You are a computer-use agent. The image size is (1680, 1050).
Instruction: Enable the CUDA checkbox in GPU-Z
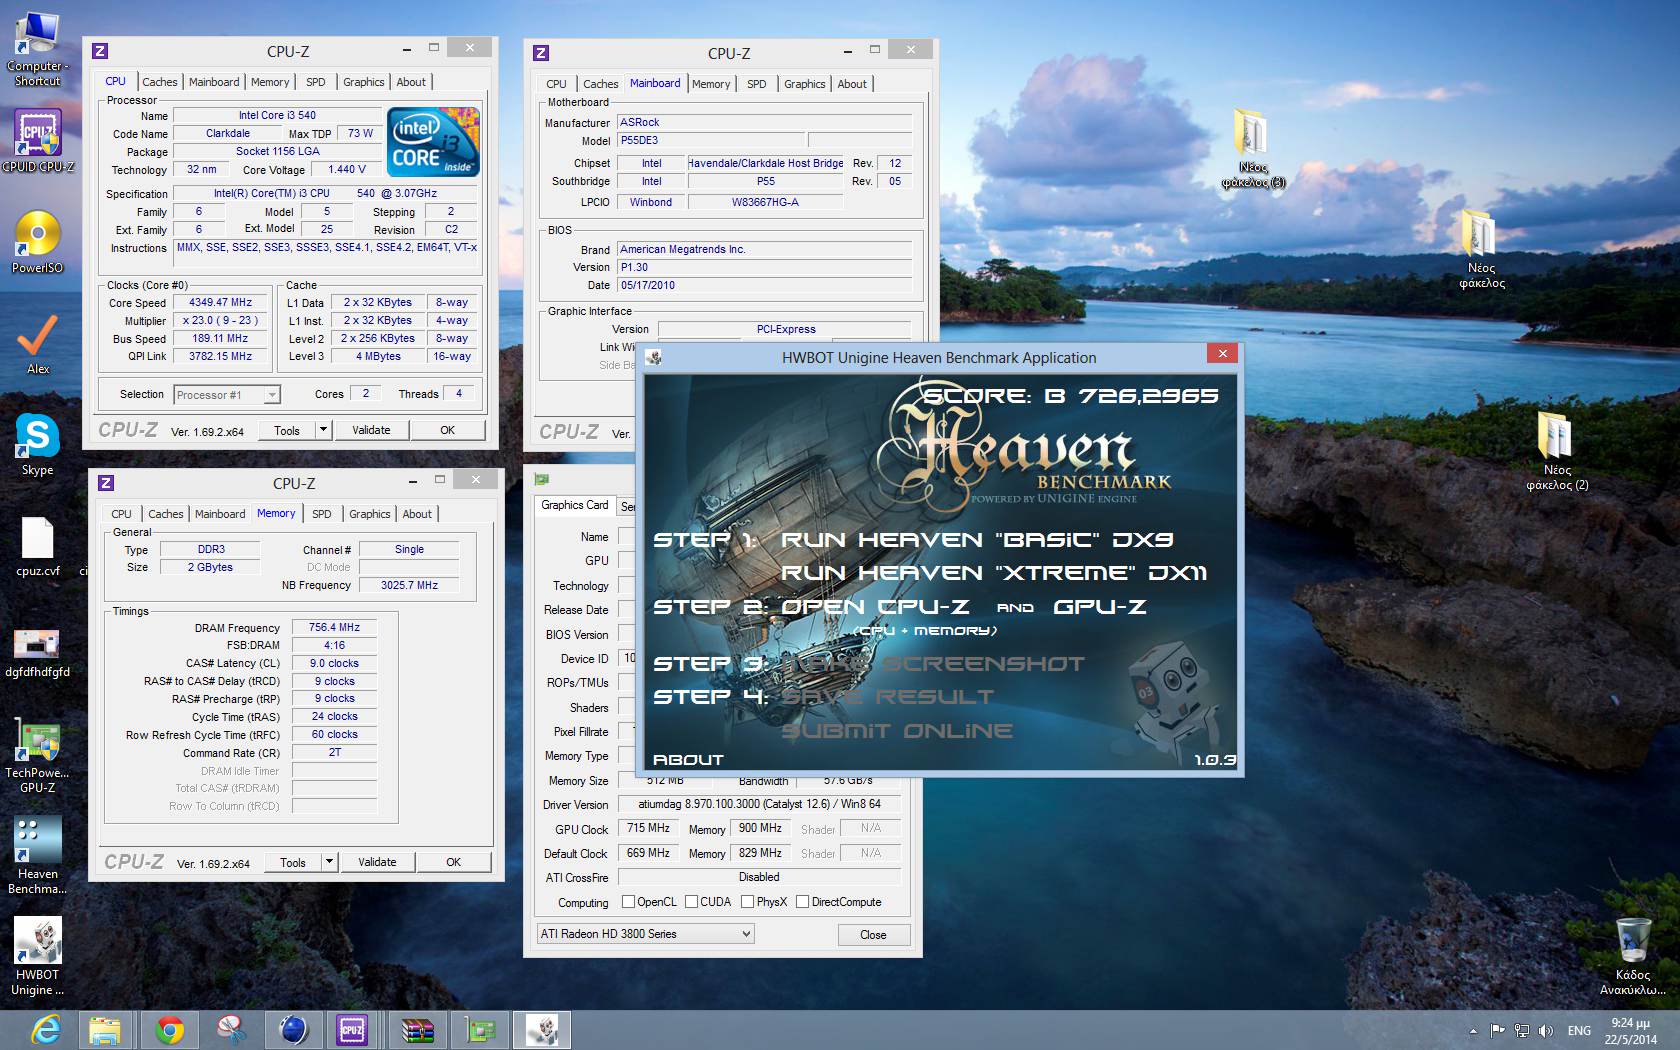click(x=691, y=902)
